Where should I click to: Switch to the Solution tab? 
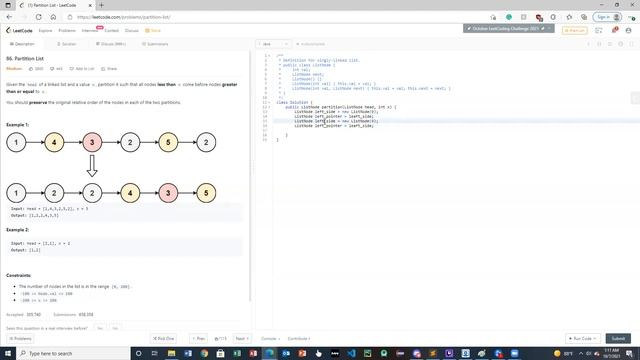point(67,44)
